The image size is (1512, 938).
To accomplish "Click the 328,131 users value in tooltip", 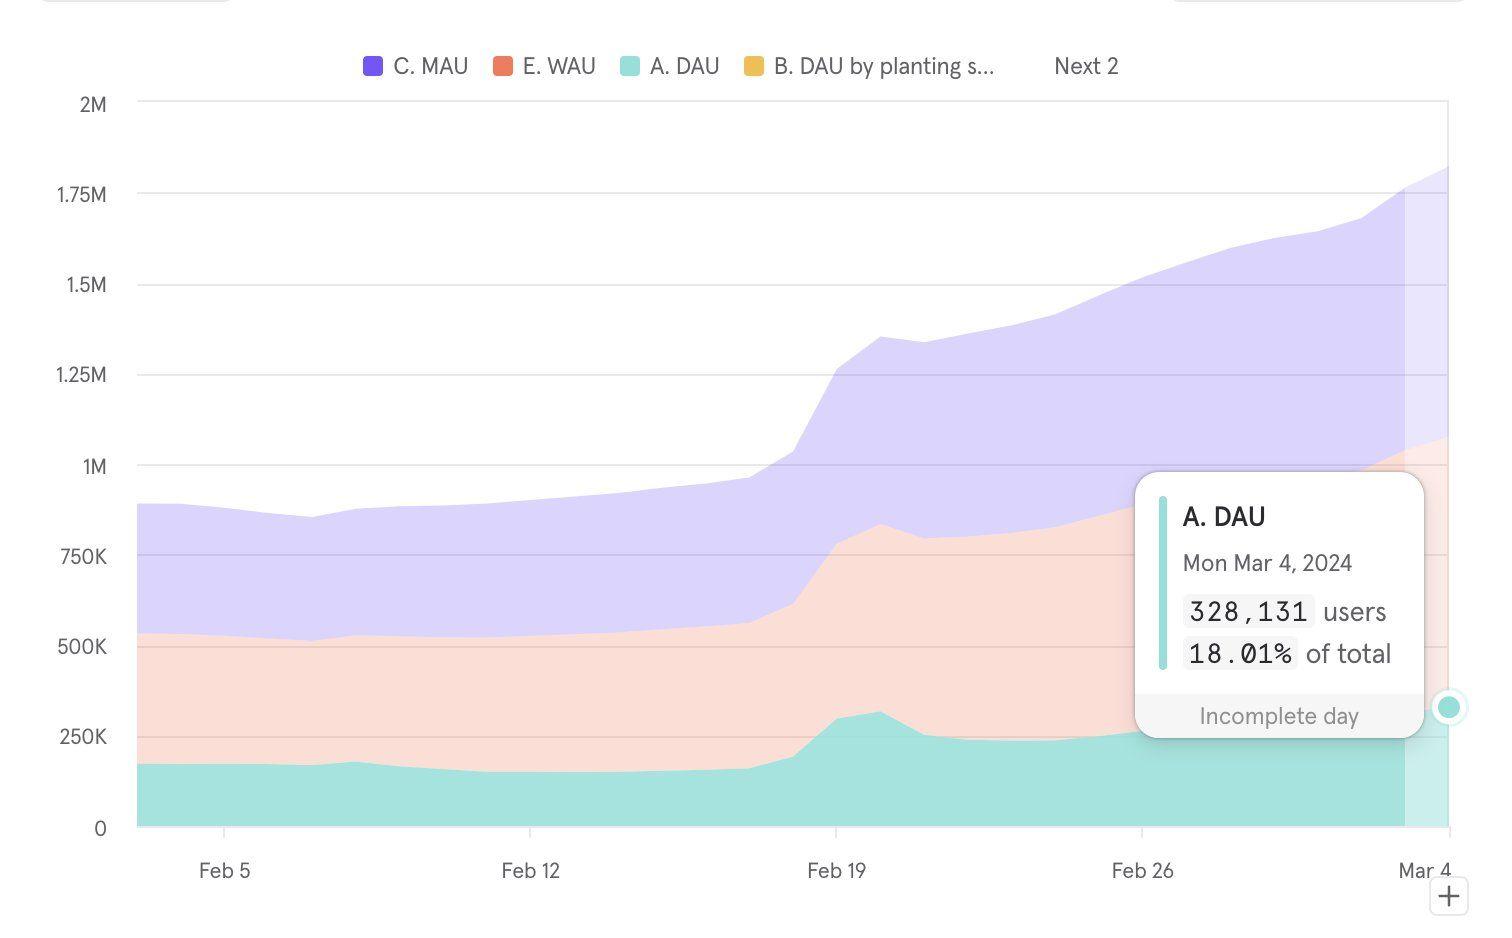I will (x=1248, y=611).
